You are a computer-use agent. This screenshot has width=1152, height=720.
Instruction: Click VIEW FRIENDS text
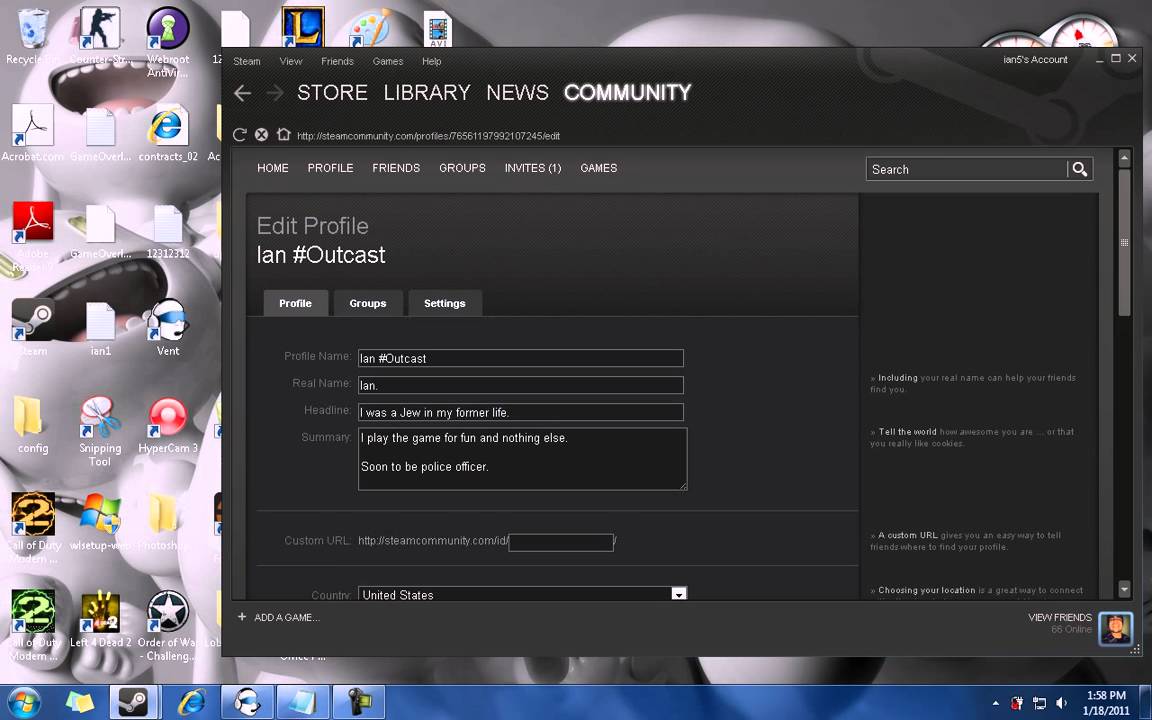click(x=1059, y=617)
